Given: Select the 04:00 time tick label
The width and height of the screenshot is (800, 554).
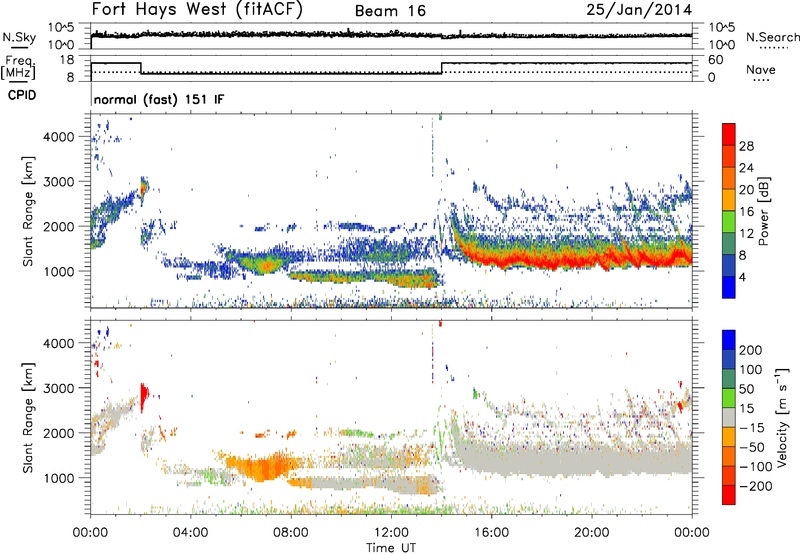Looking at the screenshot, I should [x=190, y=533].
